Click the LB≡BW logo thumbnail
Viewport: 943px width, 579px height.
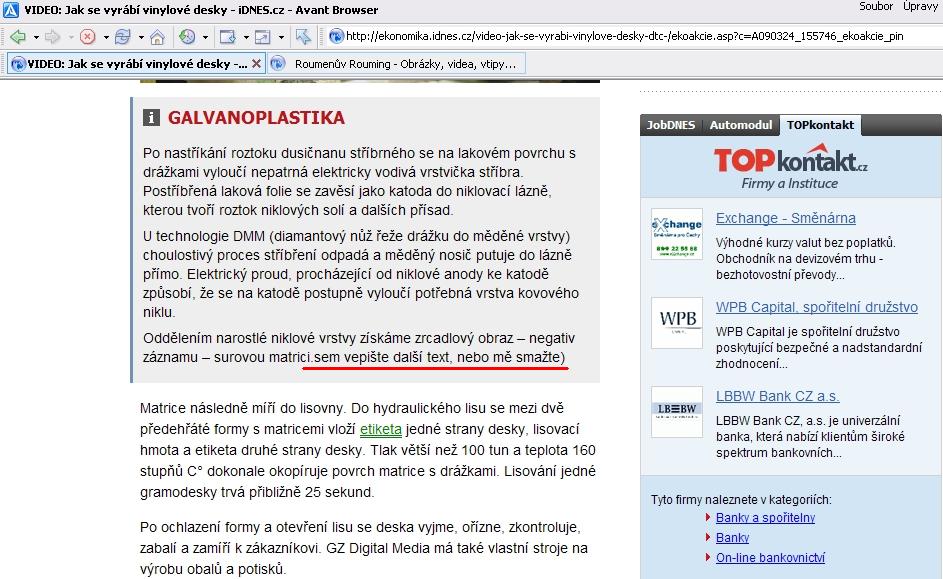[x=677, y=412]
